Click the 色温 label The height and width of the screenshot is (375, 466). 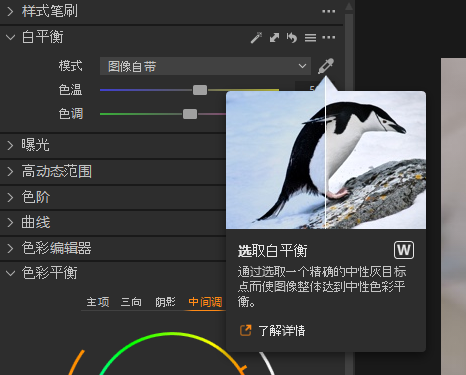[x=70, y=90]
